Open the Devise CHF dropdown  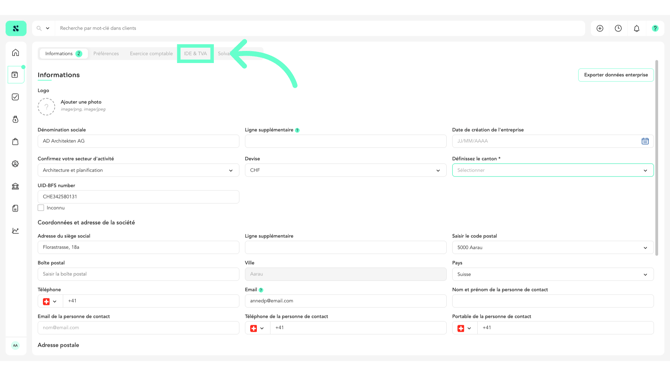[x=345, y=170]
